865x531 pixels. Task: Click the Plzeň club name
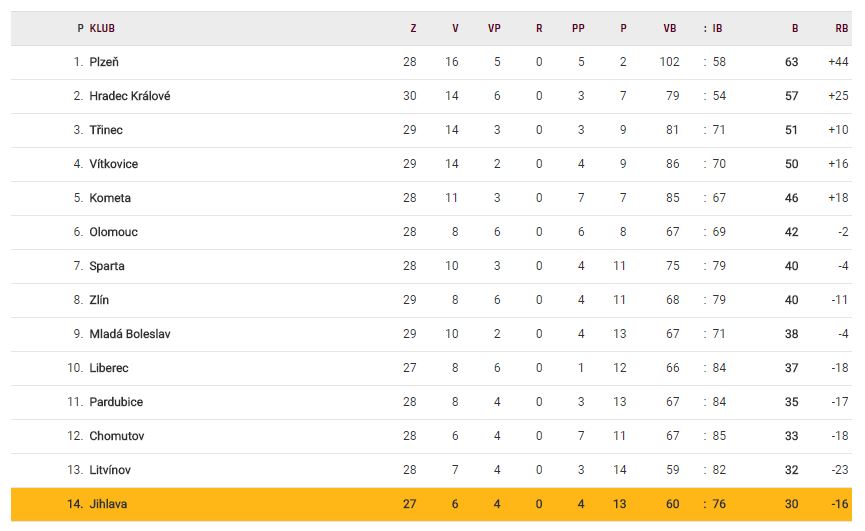coord(104,62)
